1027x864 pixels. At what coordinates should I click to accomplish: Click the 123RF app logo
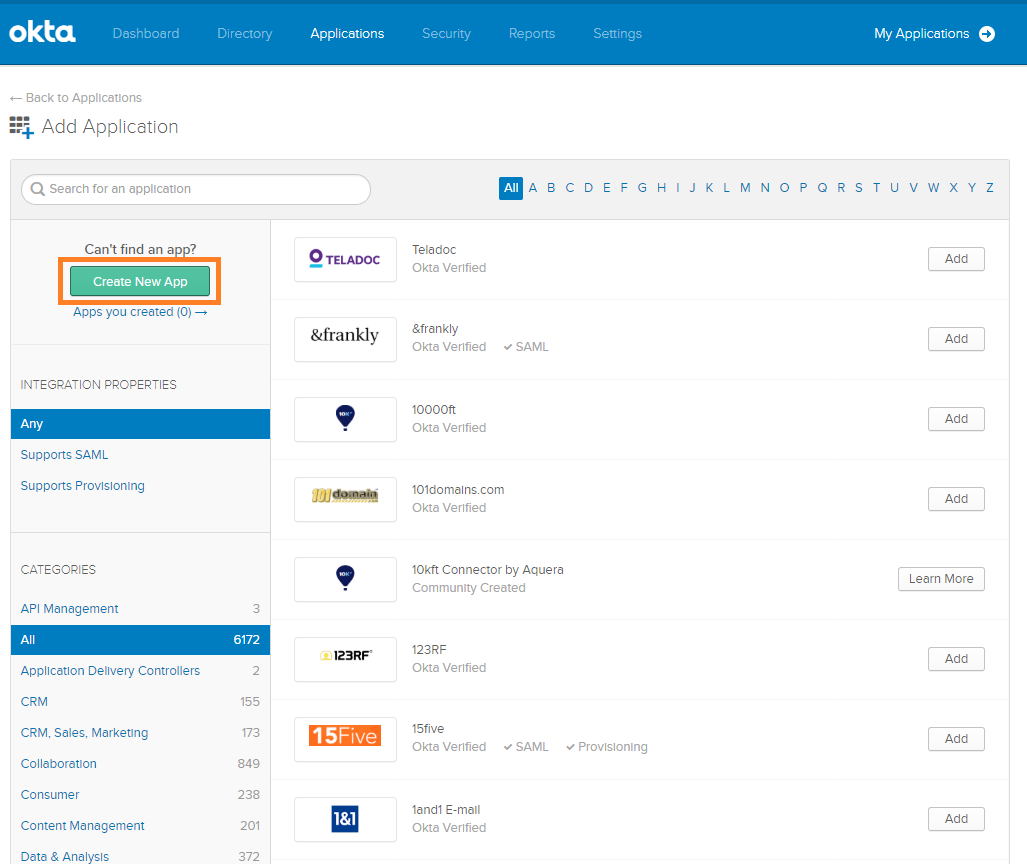point(345,659)
